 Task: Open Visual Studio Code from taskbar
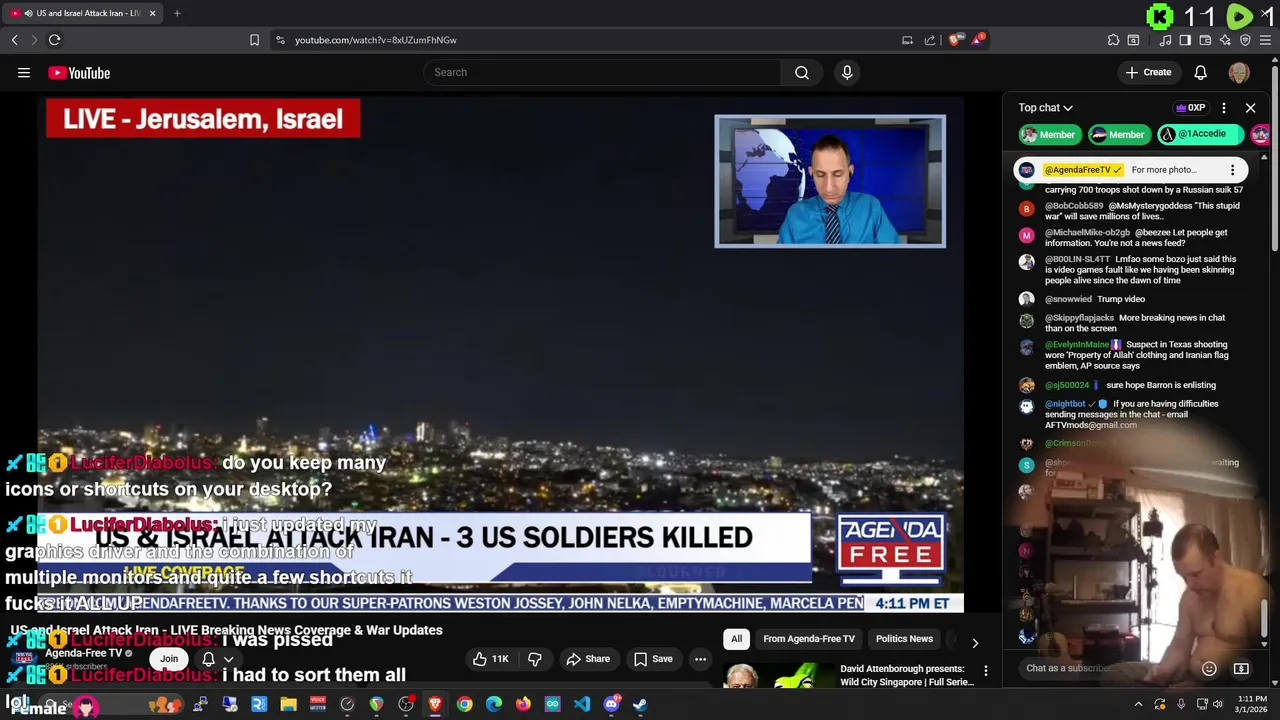(x=582, y=704)
